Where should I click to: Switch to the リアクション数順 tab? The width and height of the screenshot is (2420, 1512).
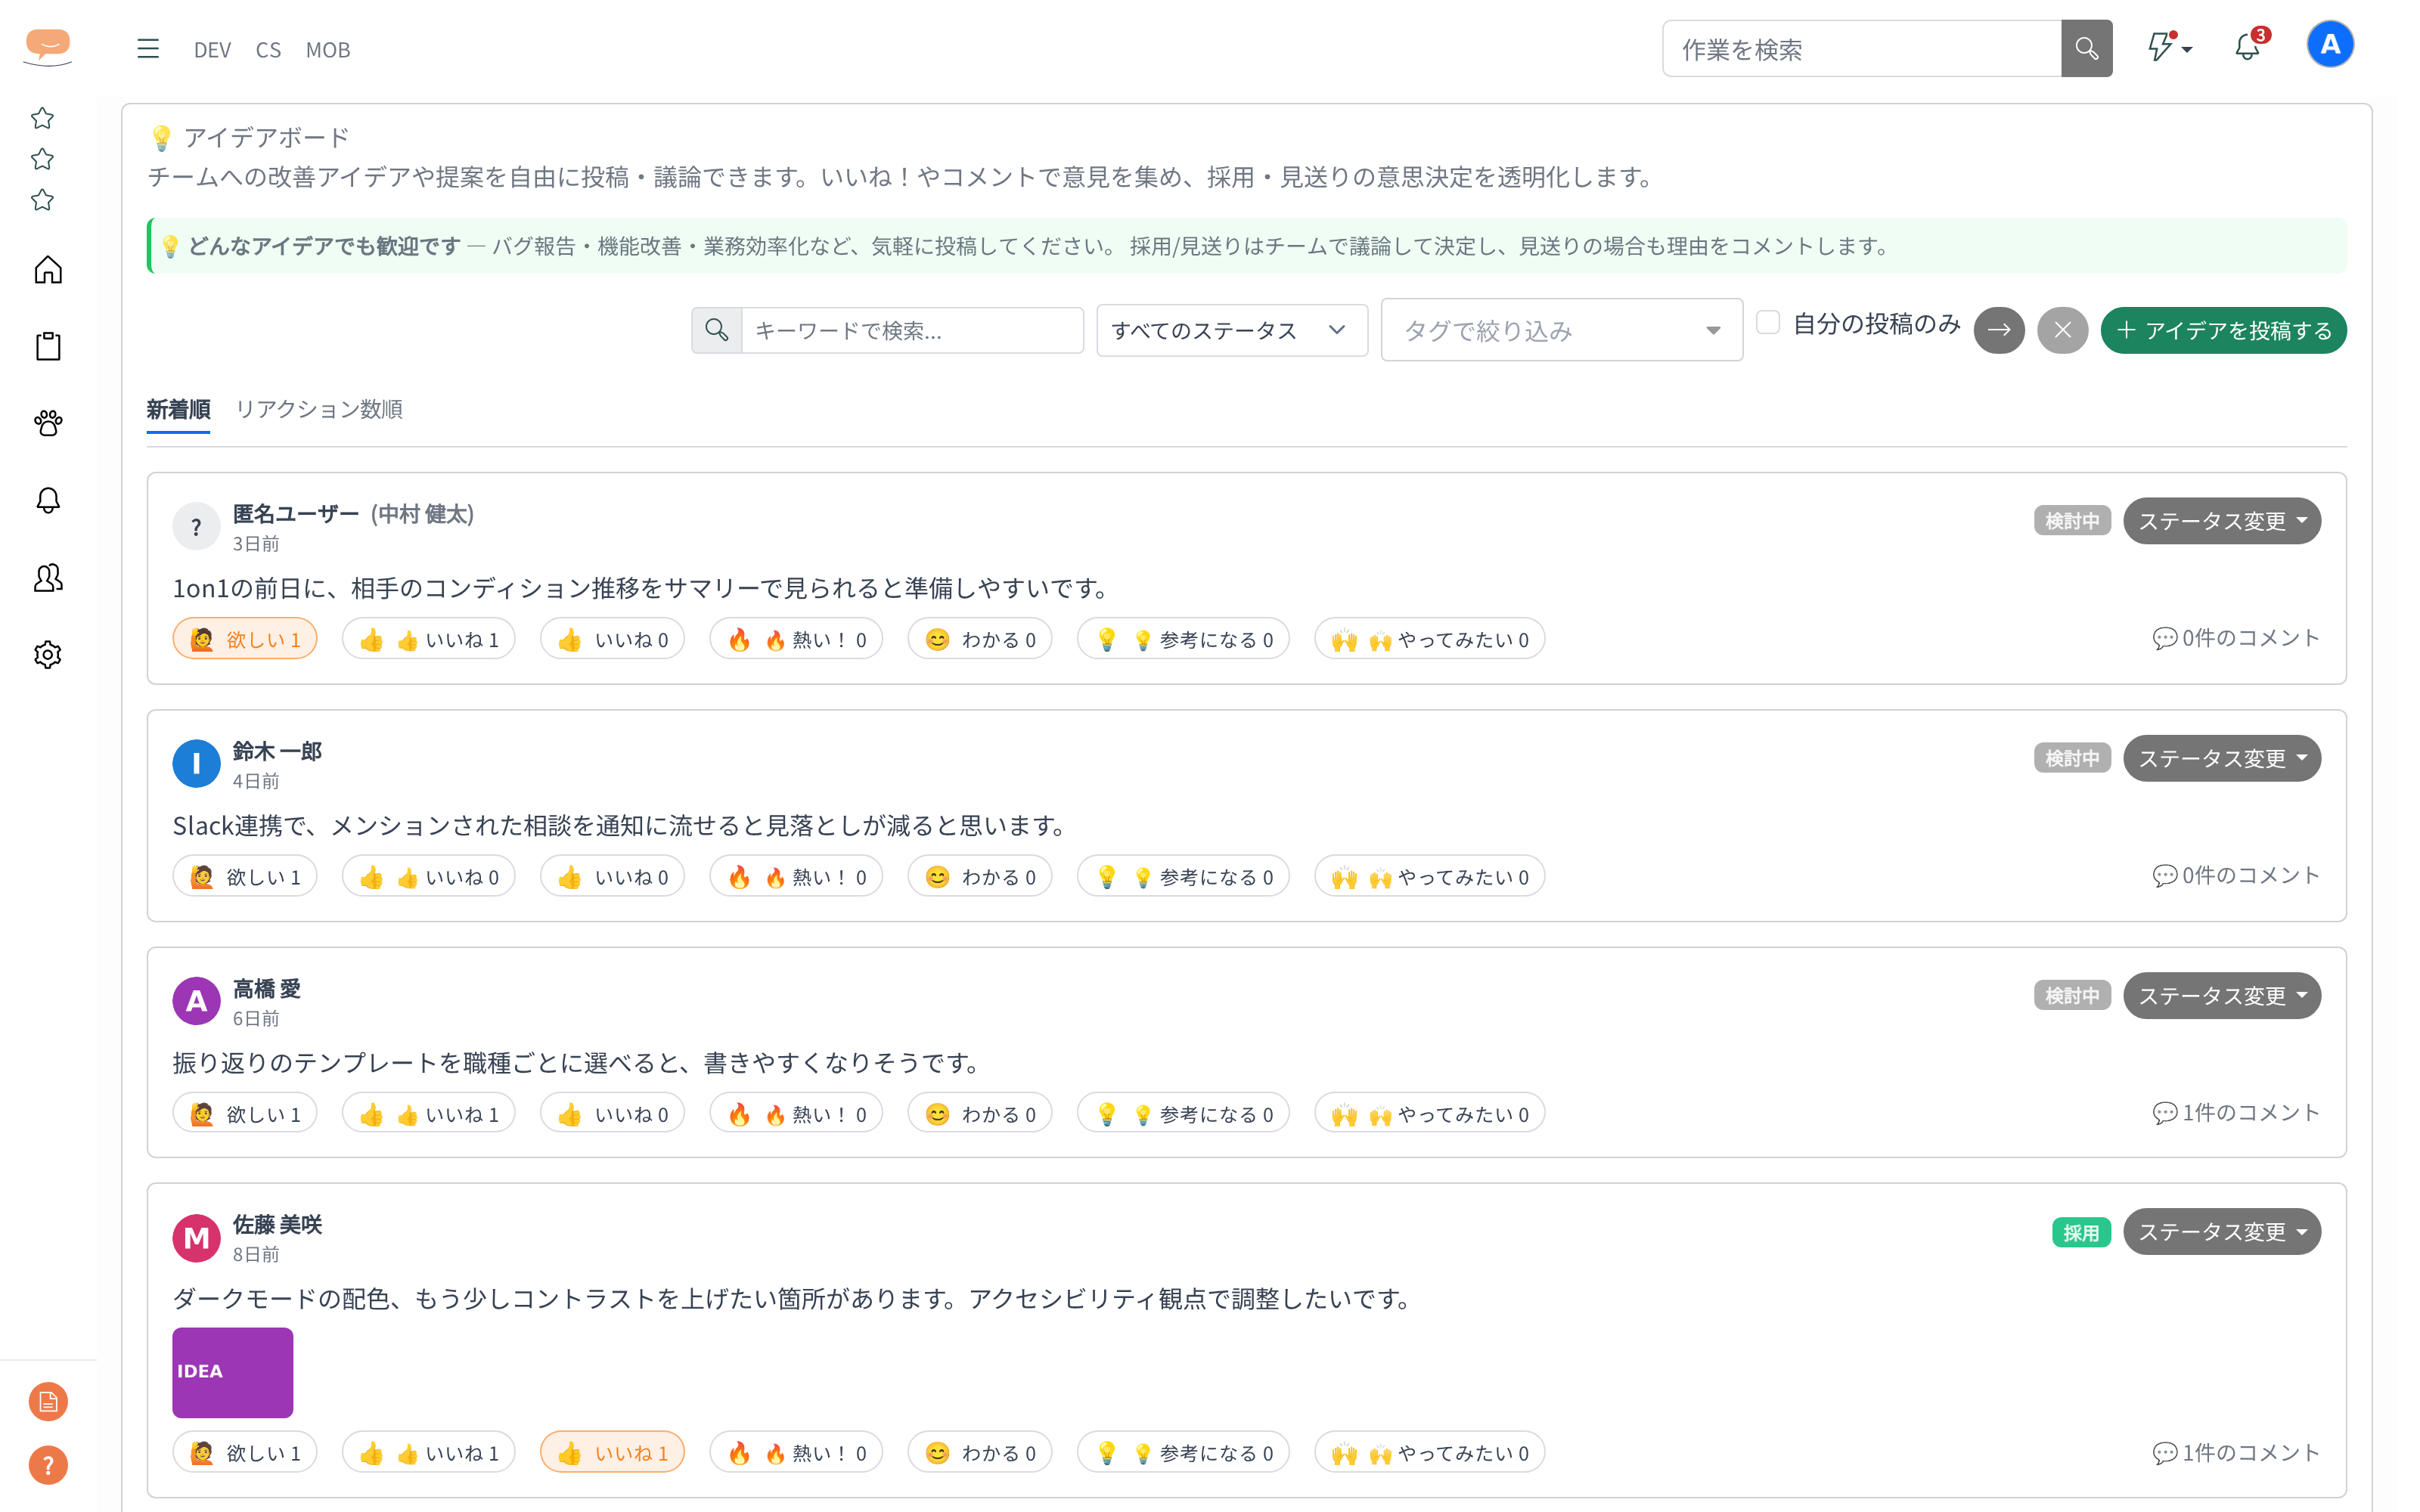pyautogui.click(x=319, y=409)
